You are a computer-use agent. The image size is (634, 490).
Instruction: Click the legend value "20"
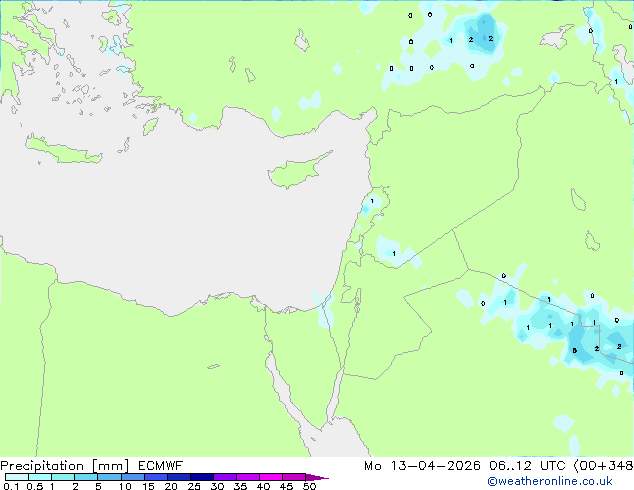point(171,486)
